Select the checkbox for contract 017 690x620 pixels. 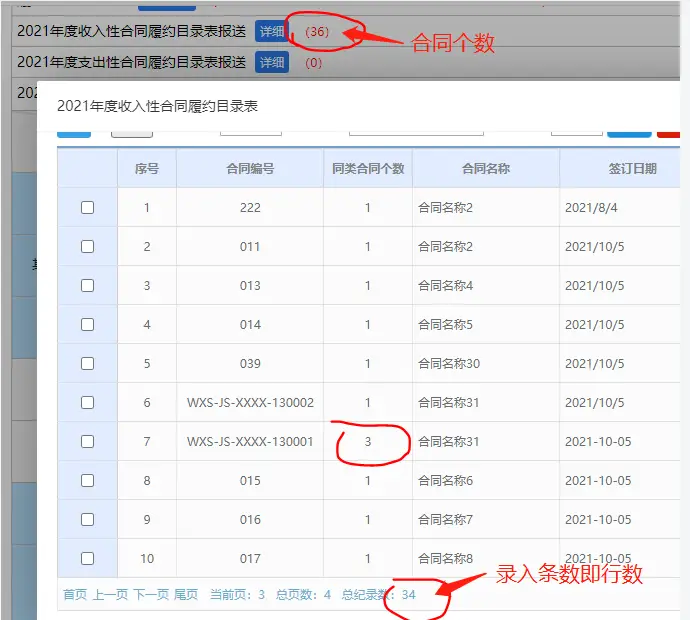pos(88,558)
